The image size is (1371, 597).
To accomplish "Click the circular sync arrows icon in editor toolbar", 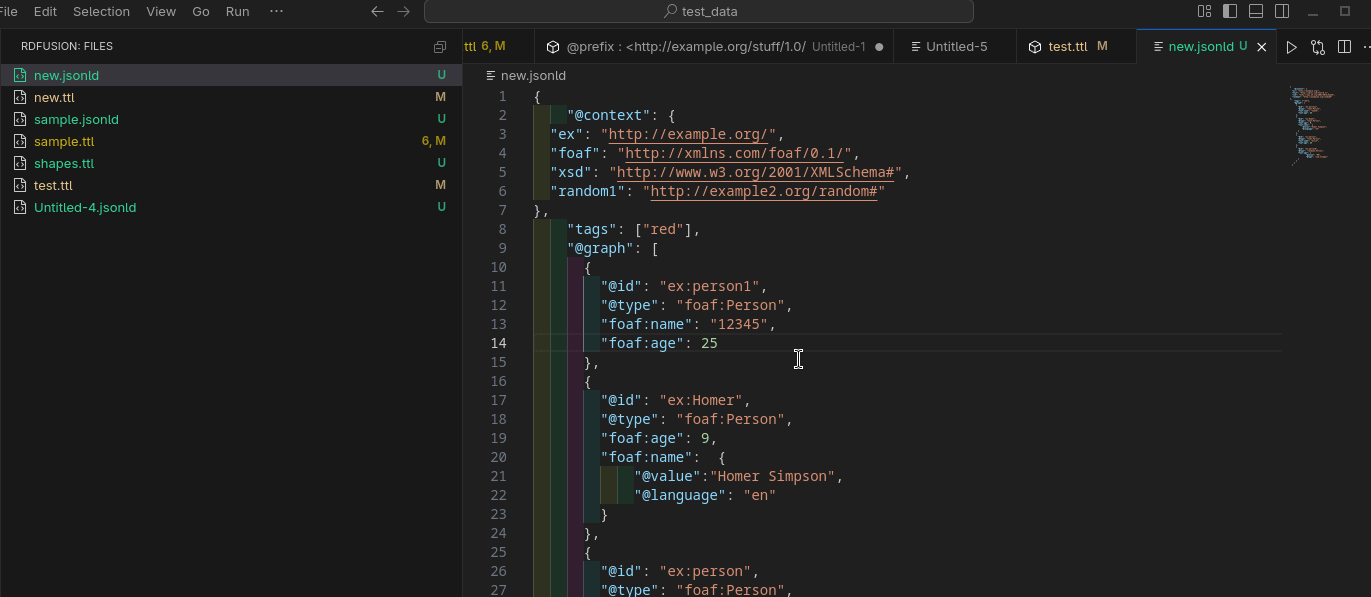I will [x=1318, y=46].
